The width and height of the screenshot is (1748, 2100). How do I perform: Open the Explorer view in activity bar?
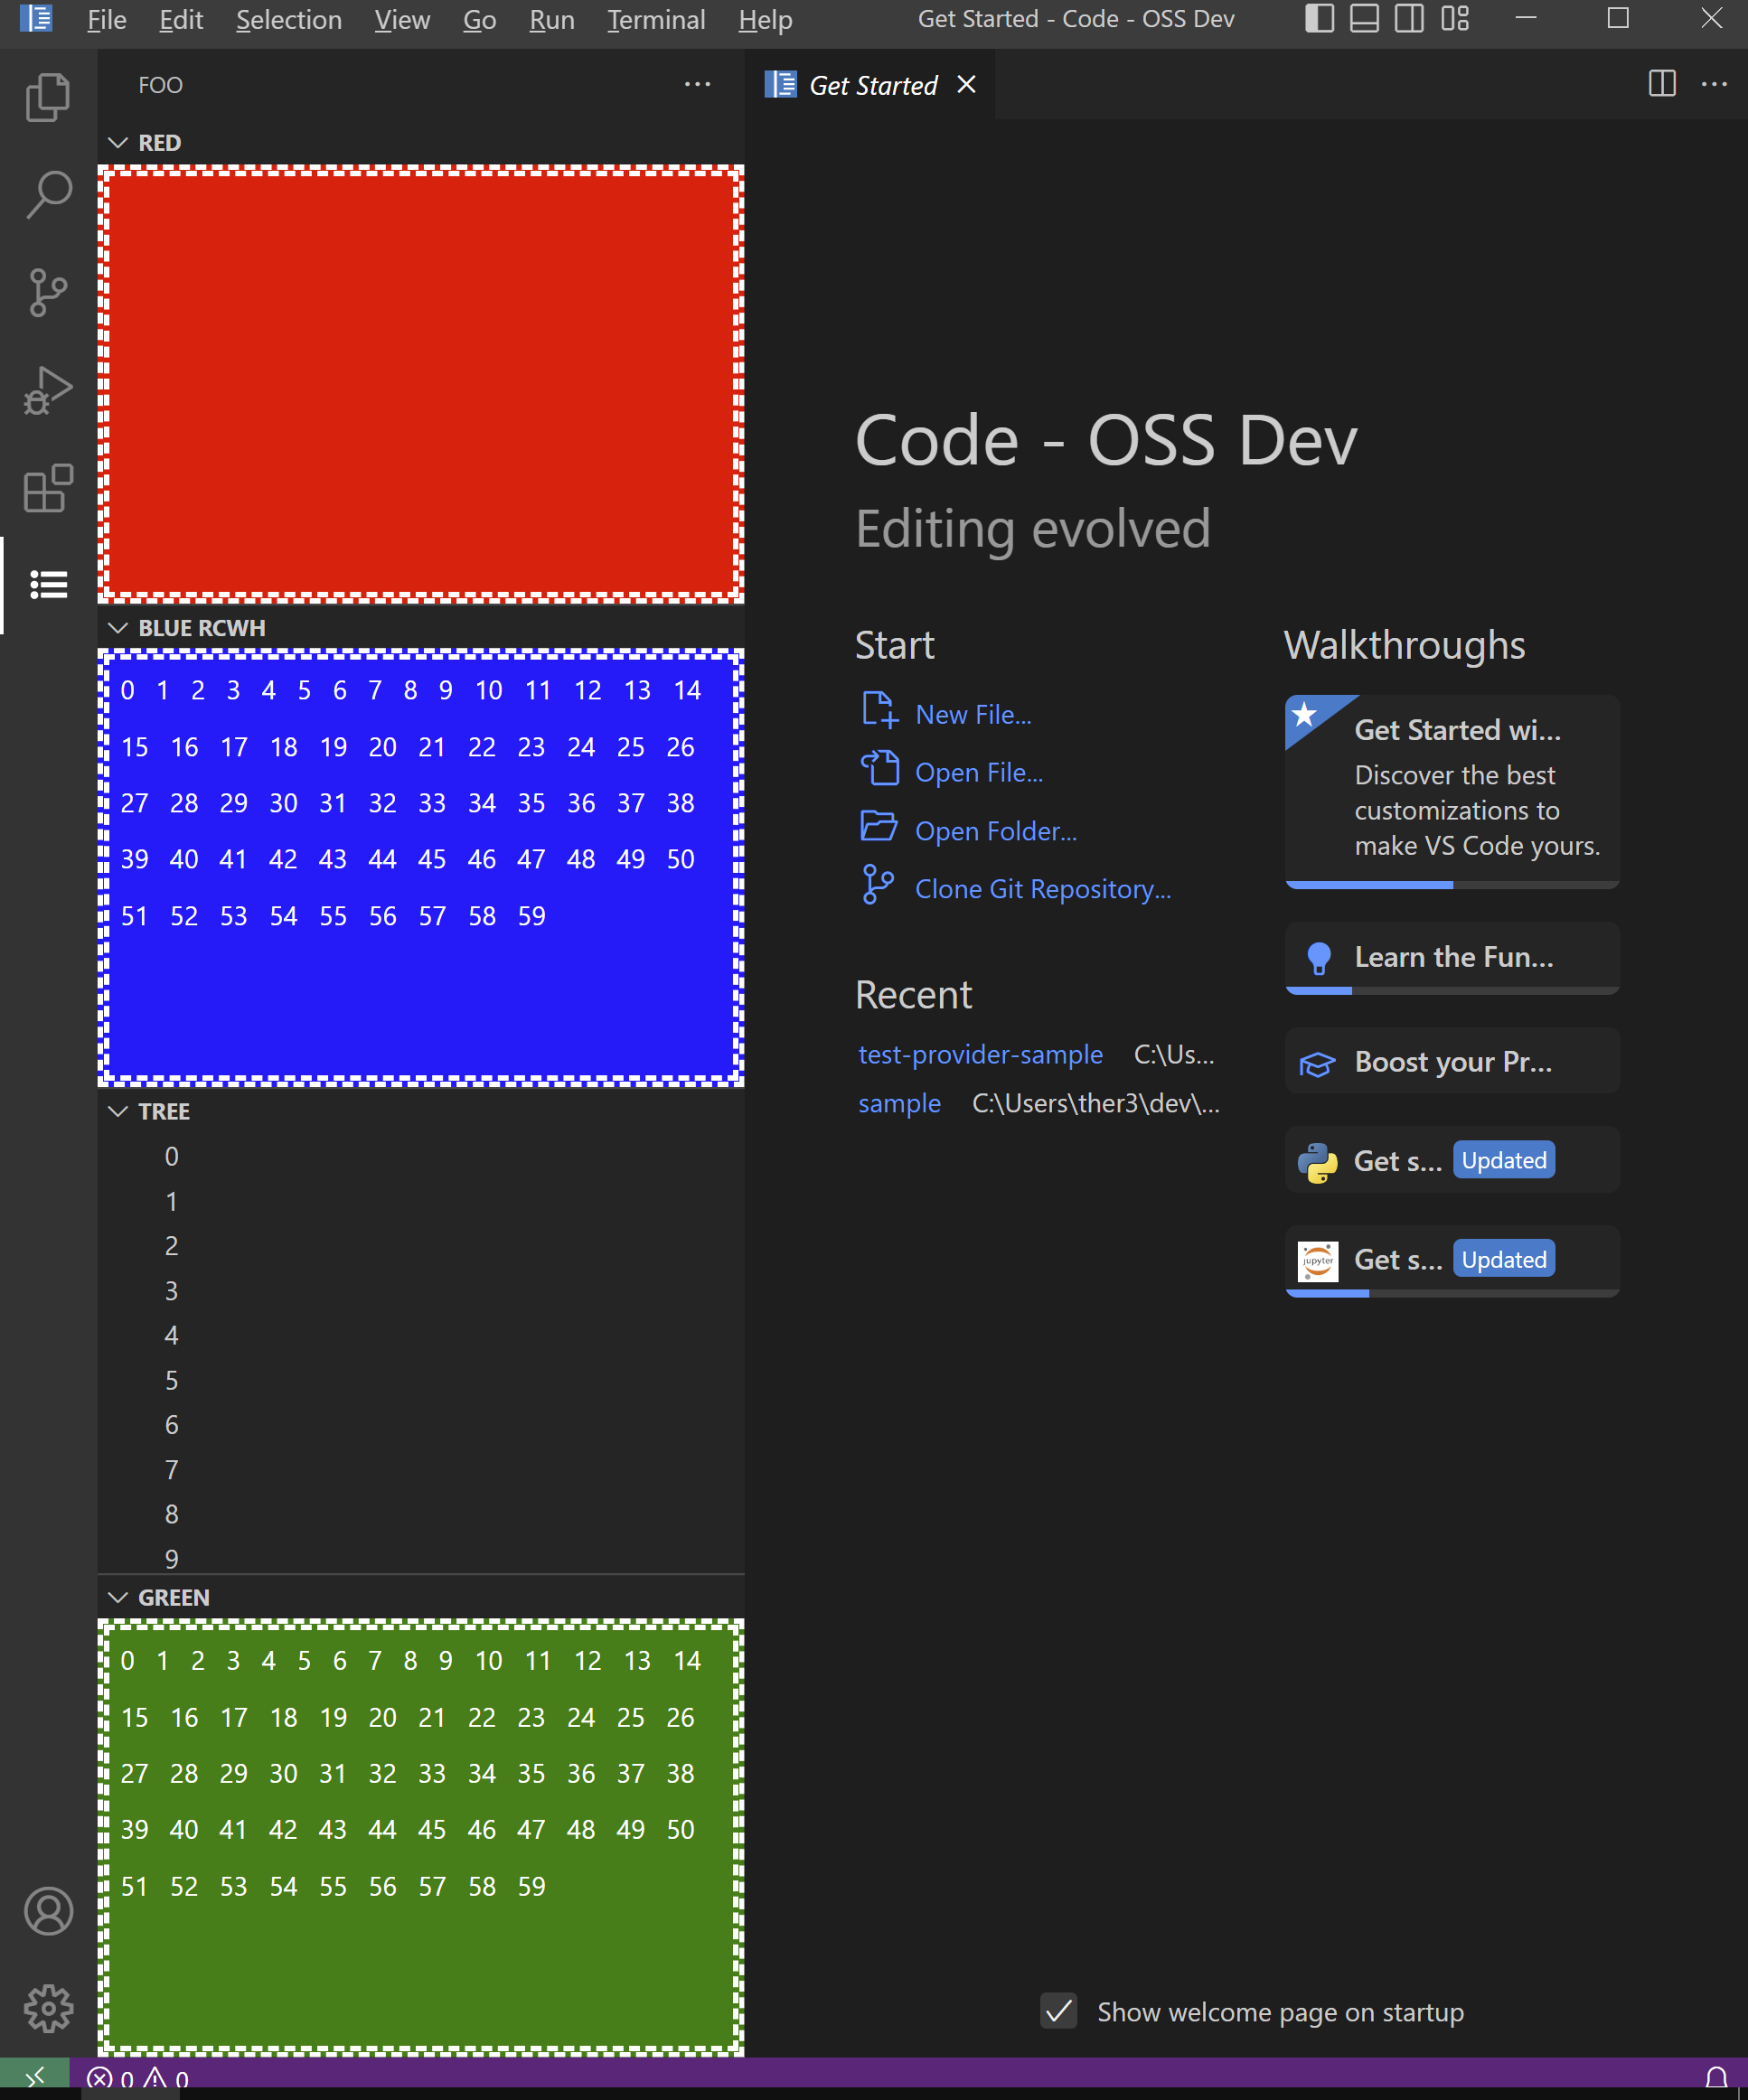(48, 97)
